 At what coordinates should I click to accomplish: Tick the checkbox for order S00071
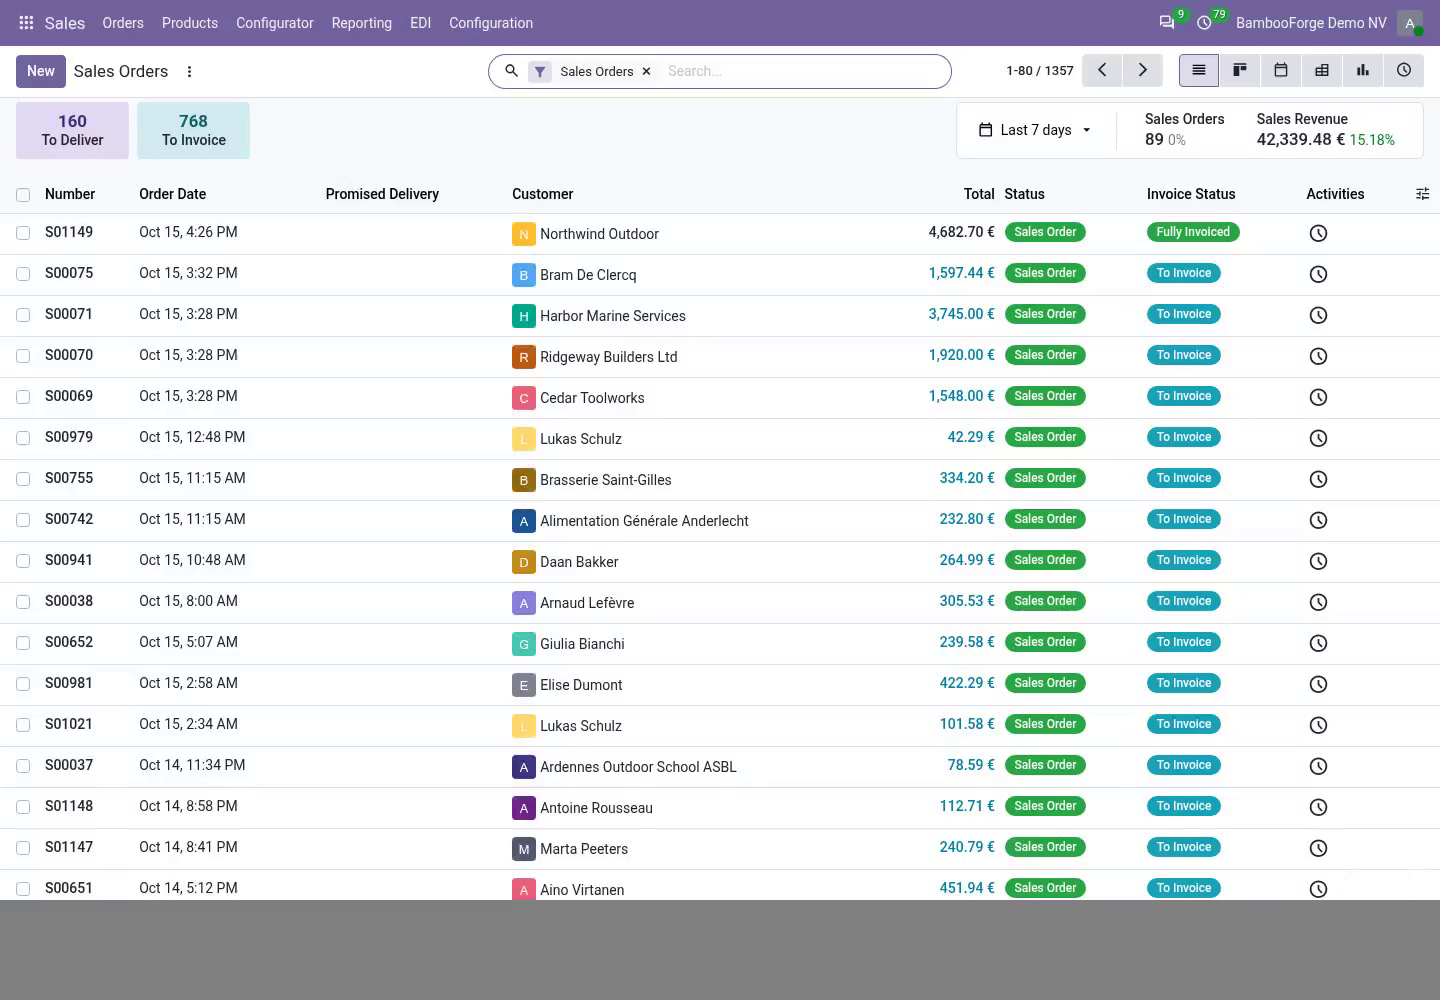point(23,315)
